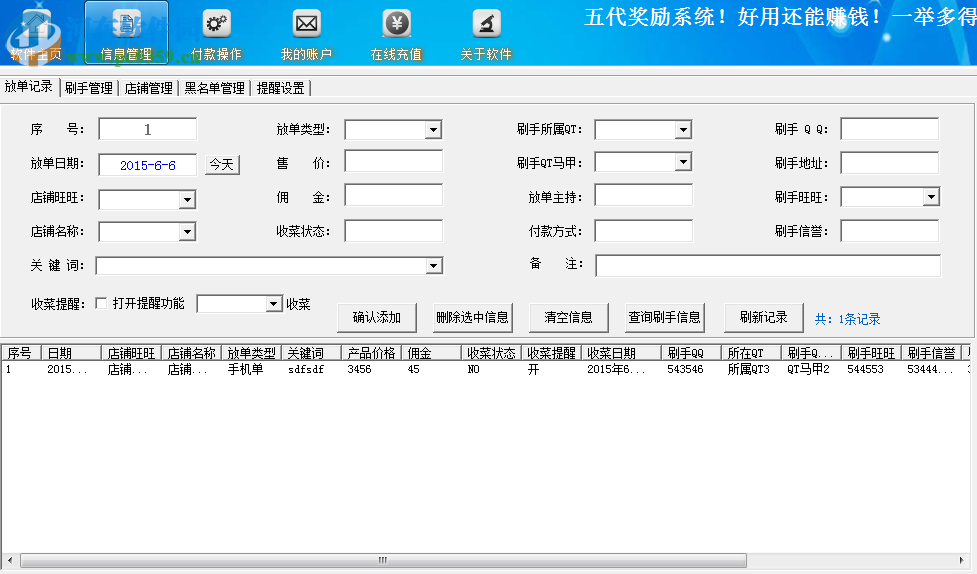Viewport: 977px width, 574px height.
Task: Click the 所在QT column header
Action: 751,353
